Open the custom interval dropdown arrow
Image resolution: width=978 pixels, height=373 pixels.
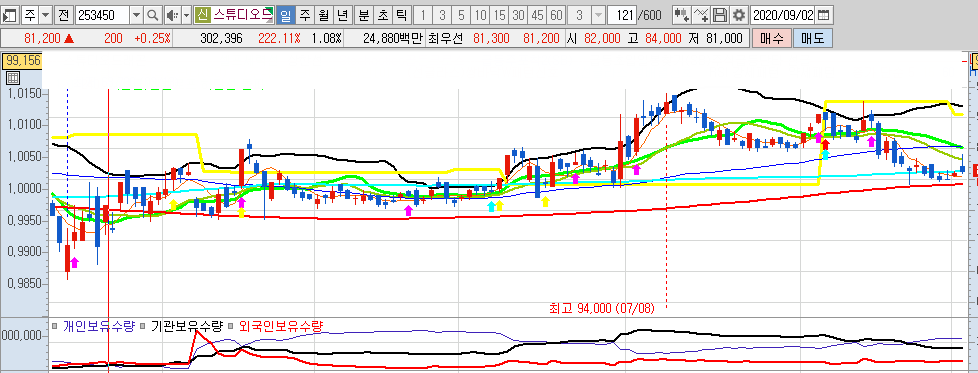598,14
